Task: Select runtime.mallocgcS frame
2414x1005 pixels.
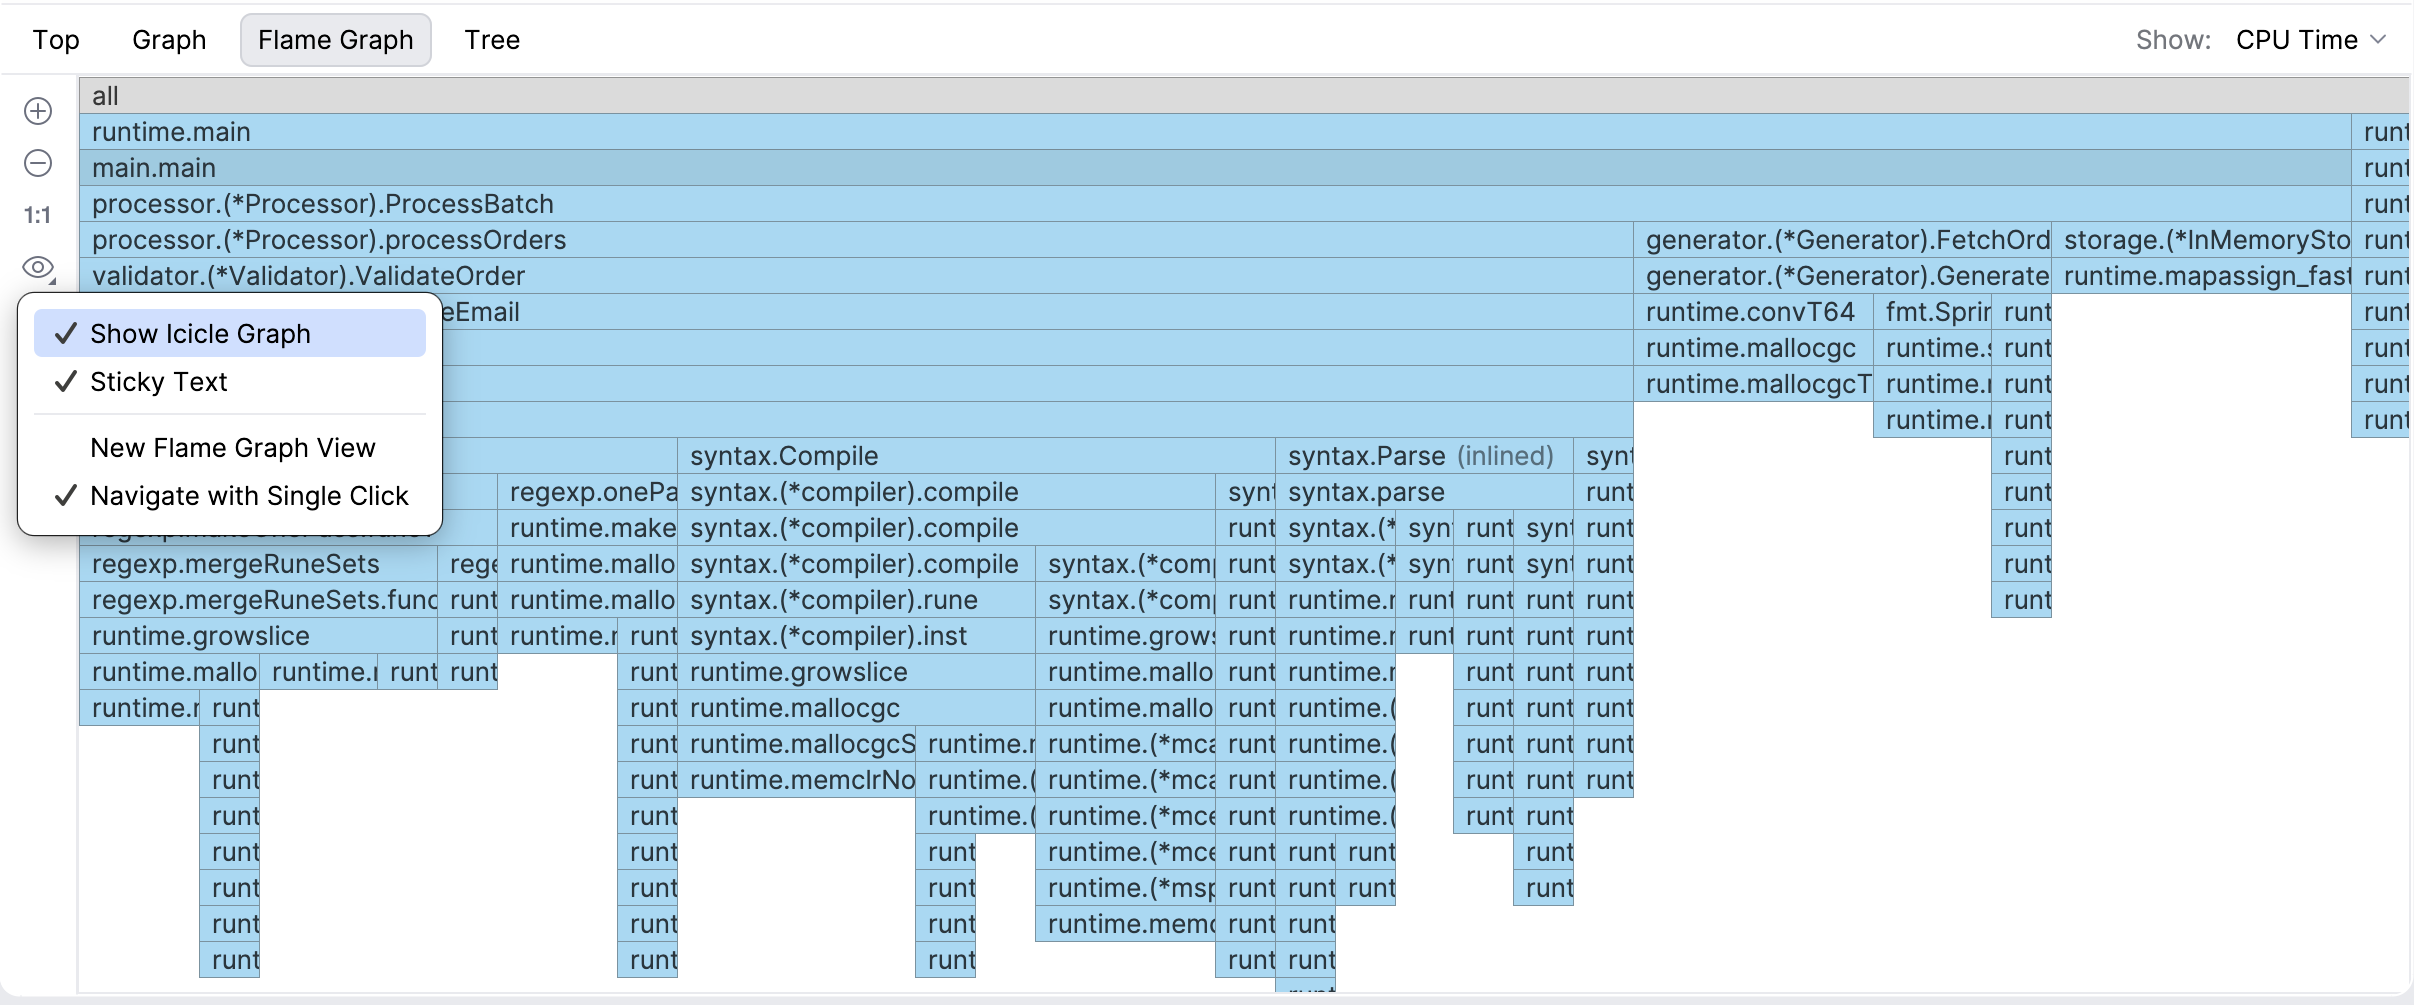Action: tap(797, 744)
